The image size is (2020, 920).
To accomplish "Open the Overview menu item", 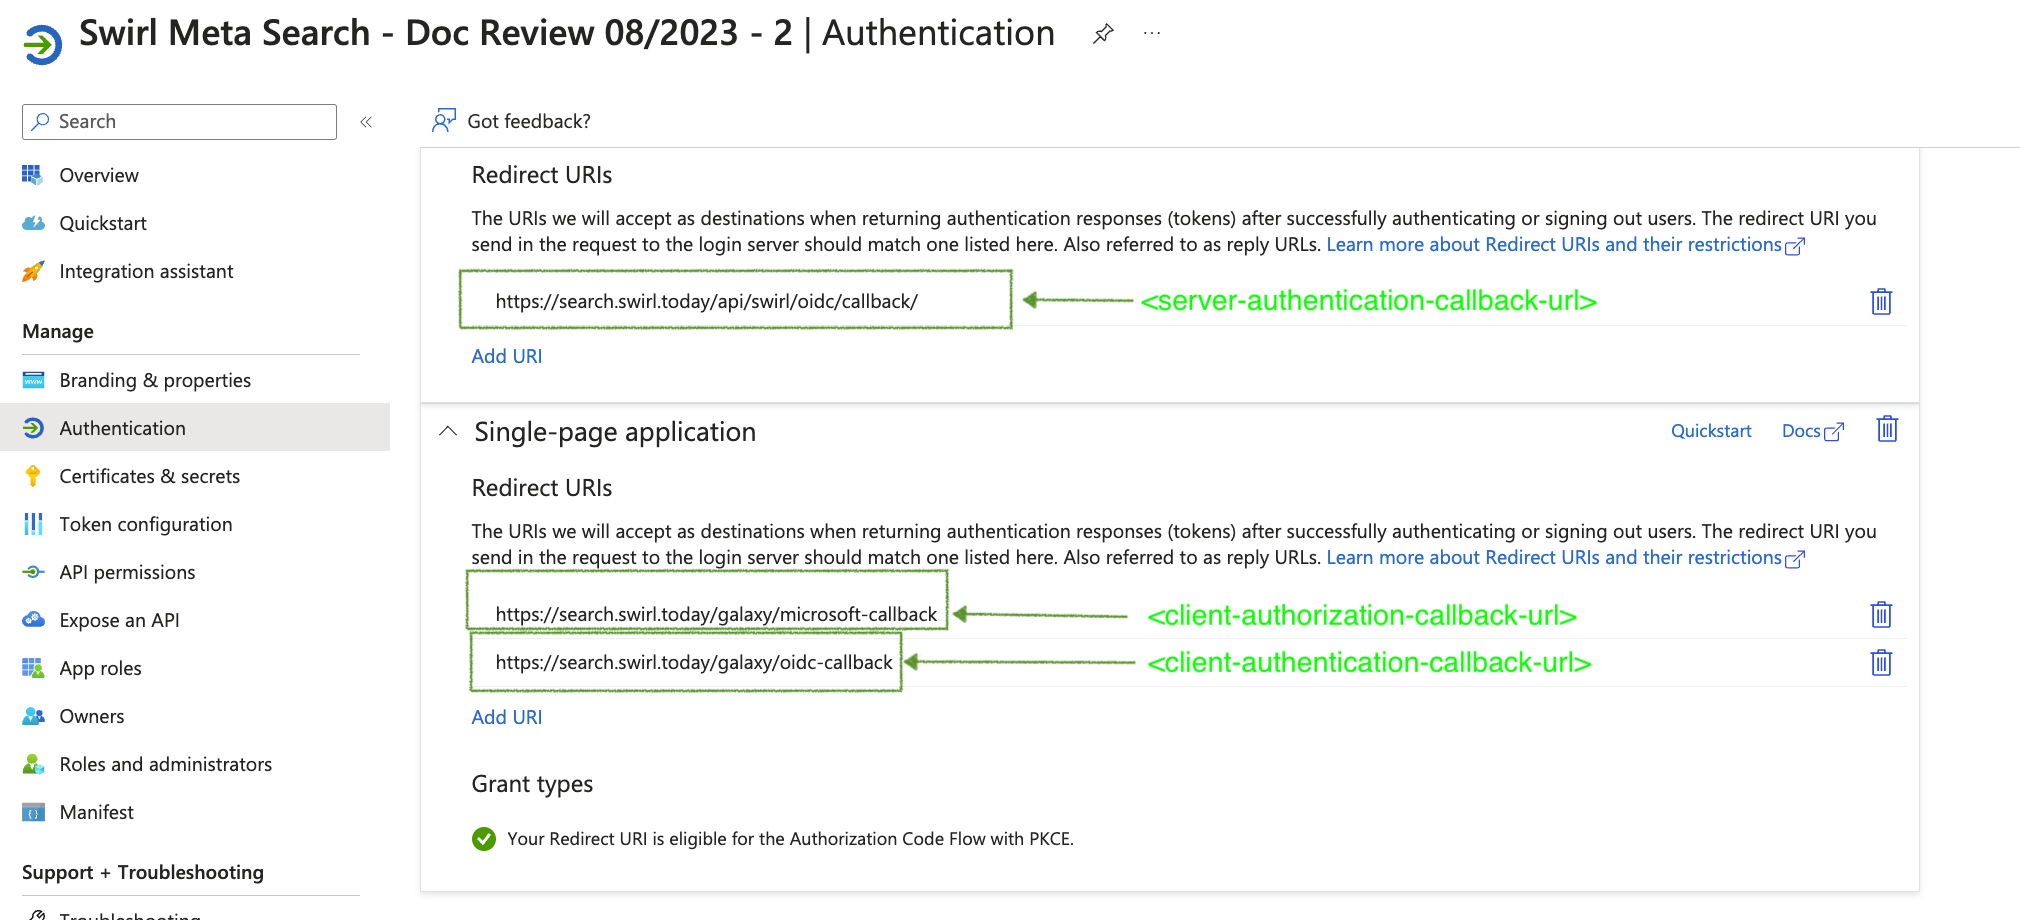I will [x=99, y=175].
